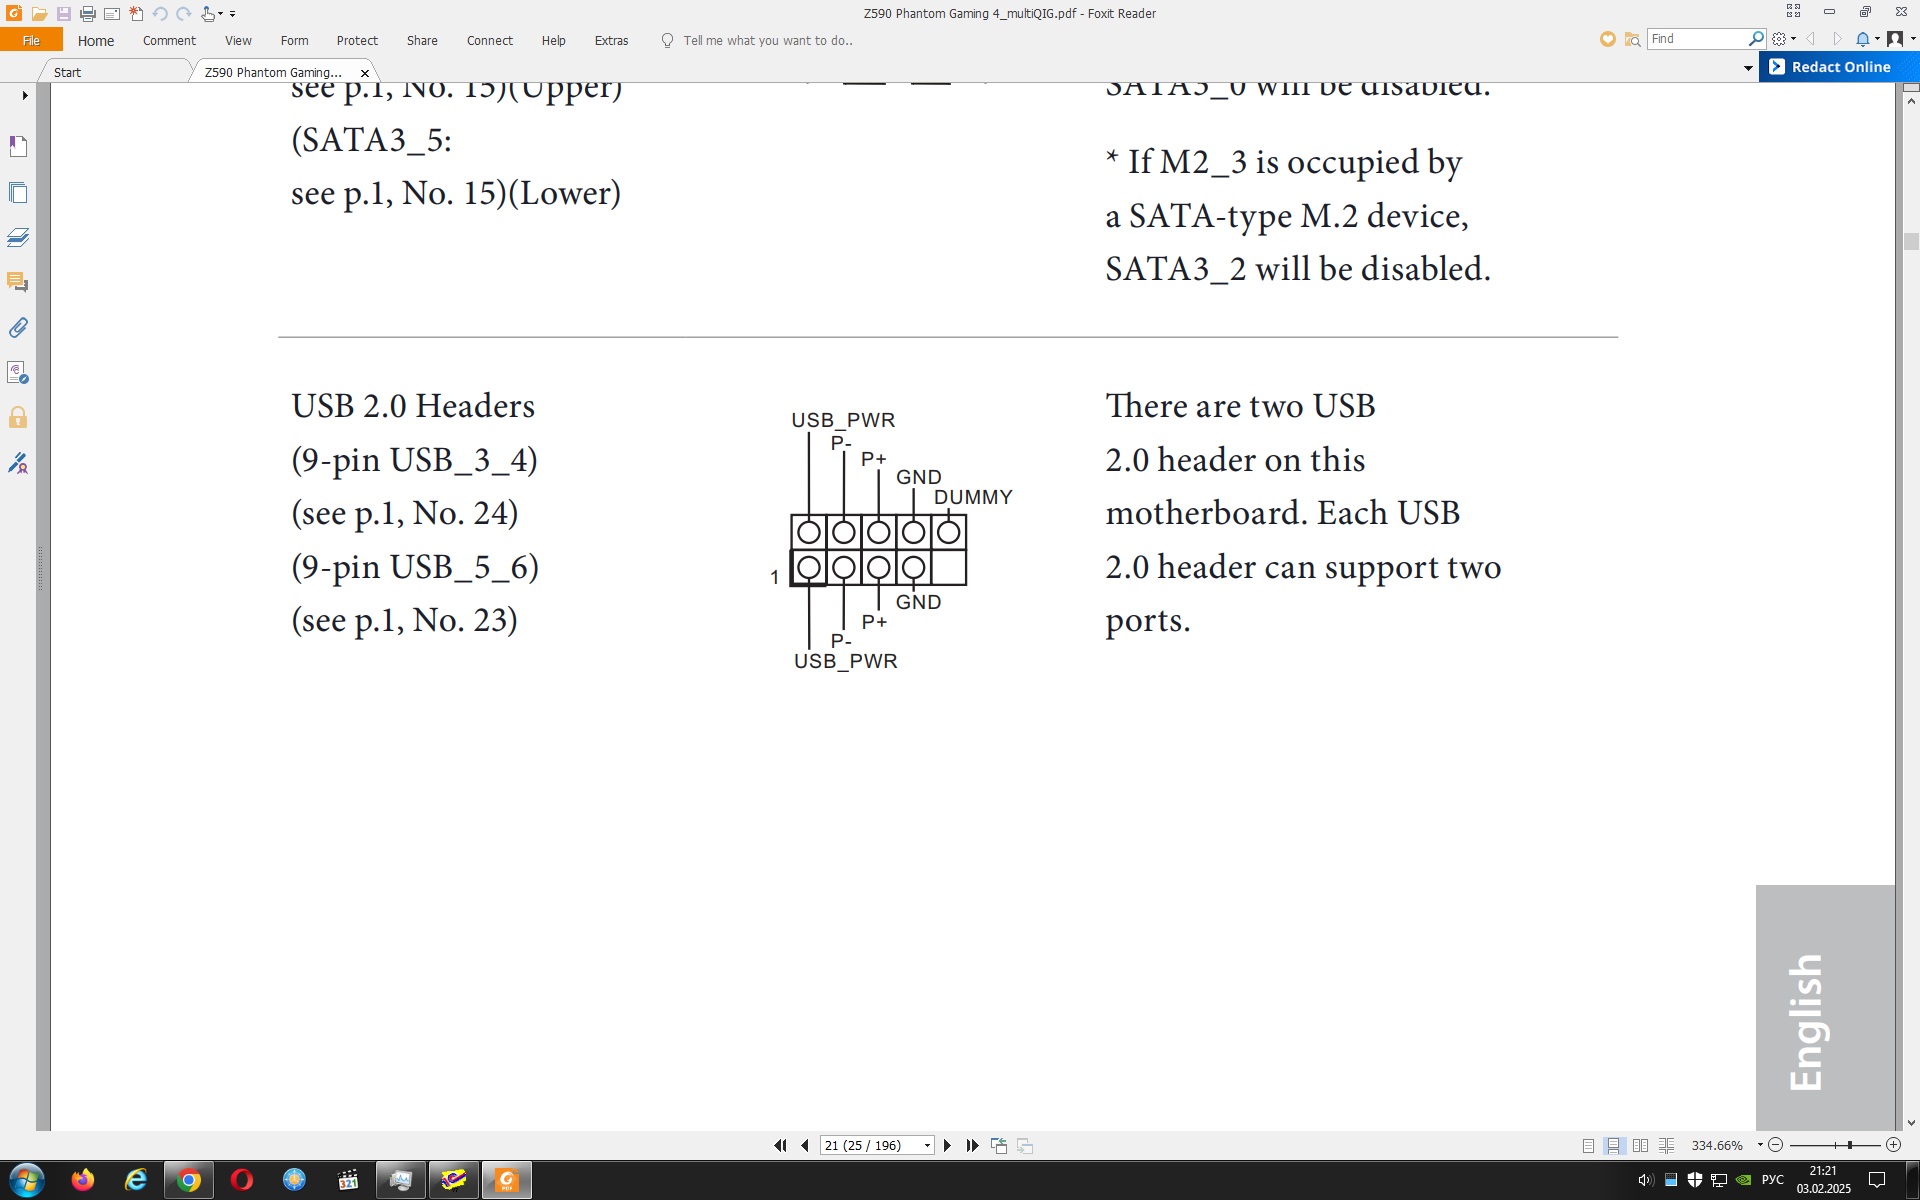Screen dimensions: 1920x1200
Task: Go to the last page
Action: pos(972,1145)
